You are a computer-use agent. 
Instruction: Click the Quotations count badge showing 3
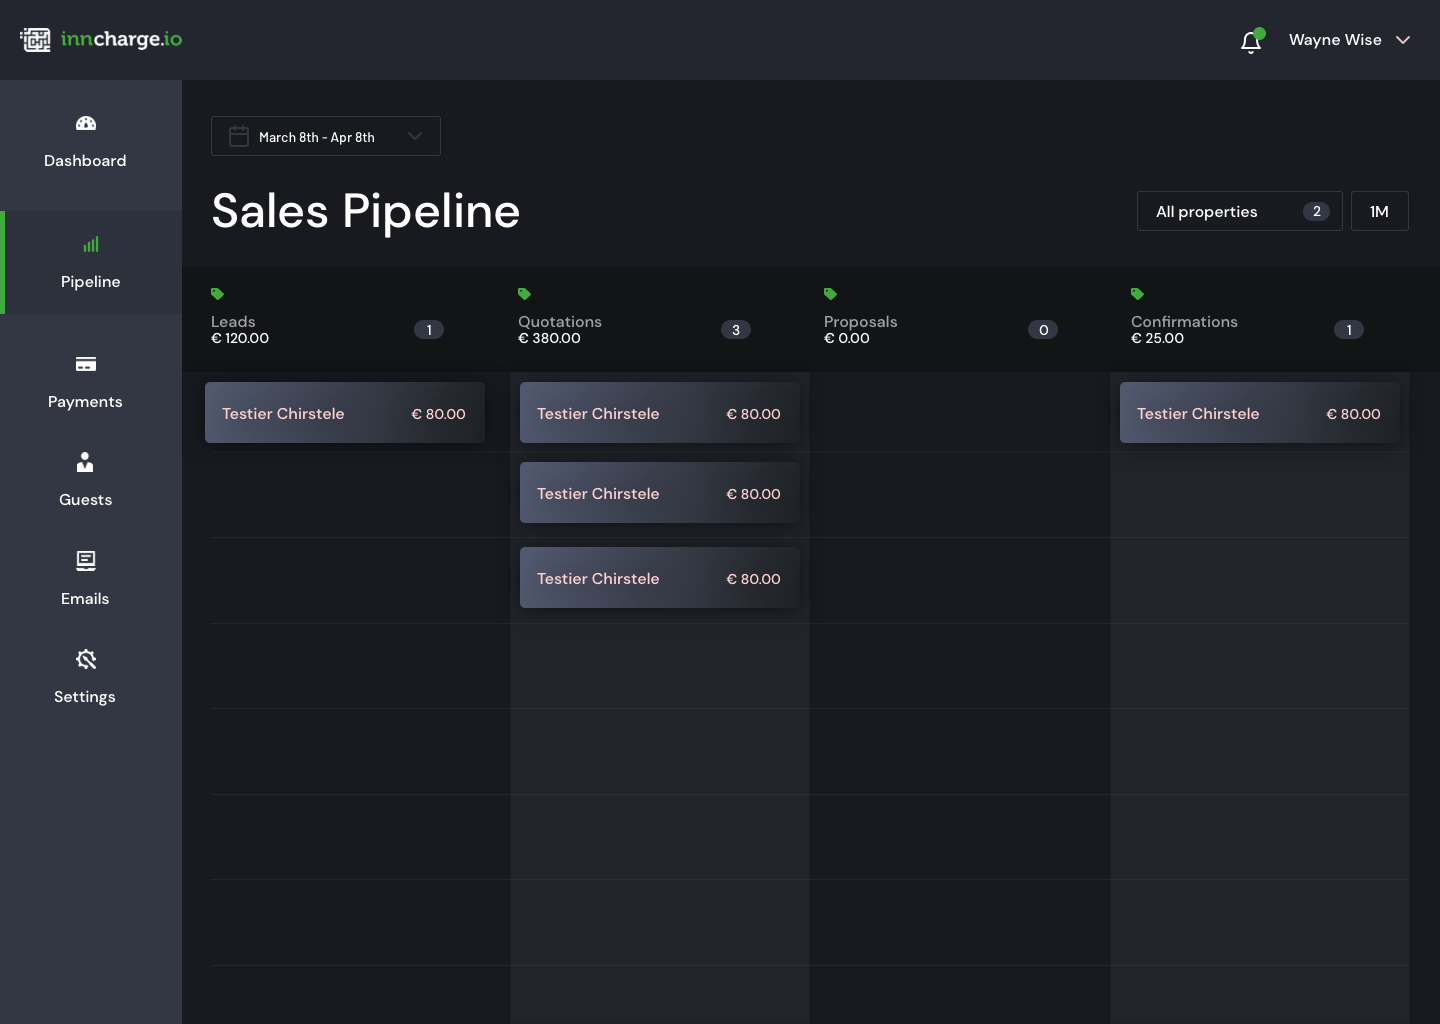(736, 329)
